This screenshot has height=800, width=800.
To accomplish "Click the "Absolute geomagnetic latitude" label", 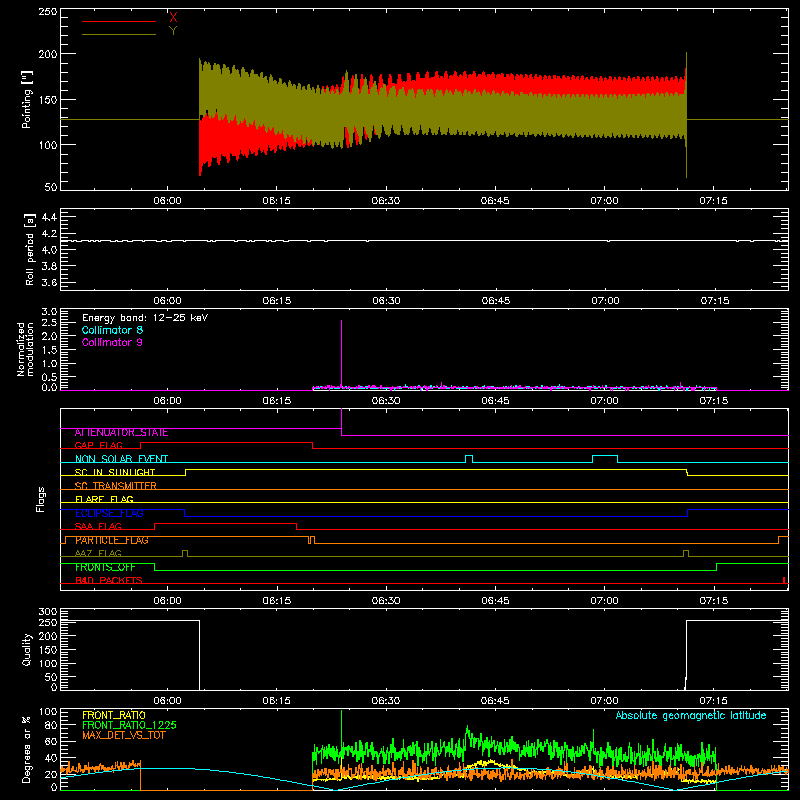I will 691,716.
